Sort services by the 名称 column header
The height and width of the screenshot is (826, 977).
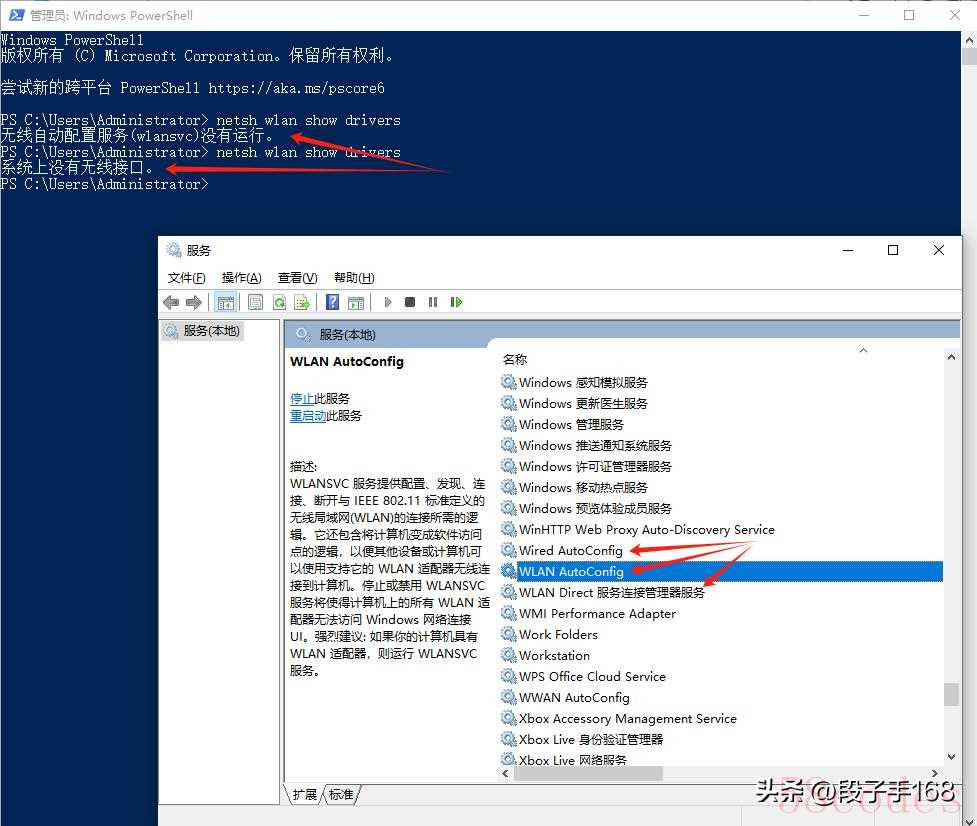coord(515,359)
